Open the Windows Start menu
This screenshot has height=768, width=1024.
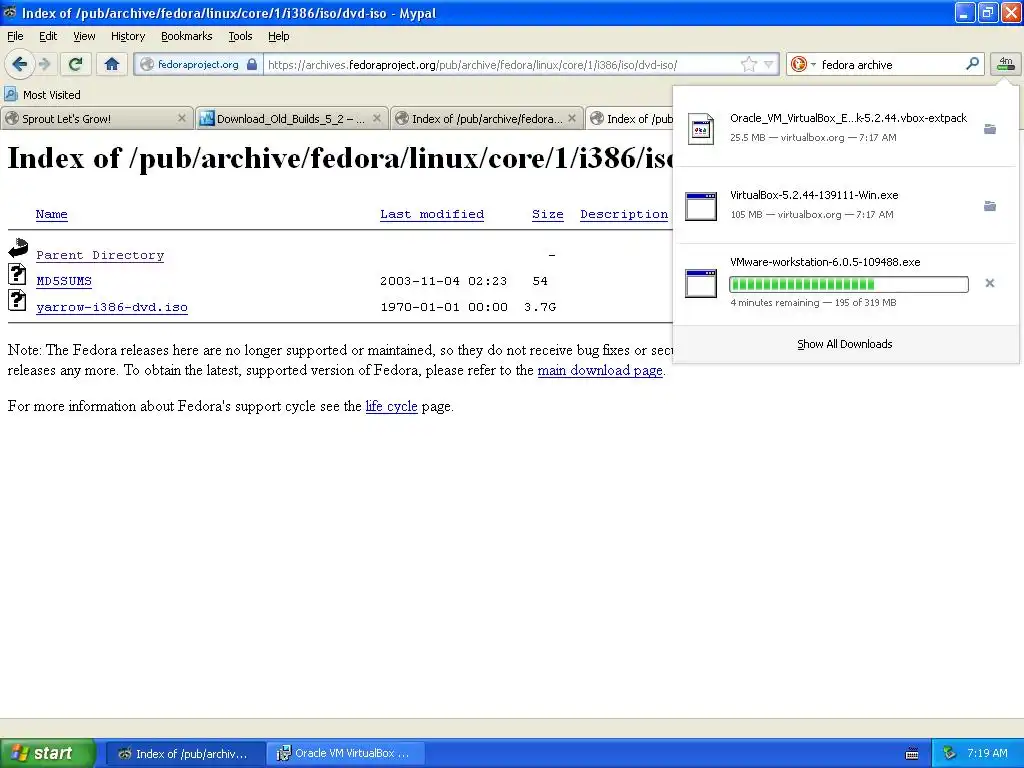47,753
